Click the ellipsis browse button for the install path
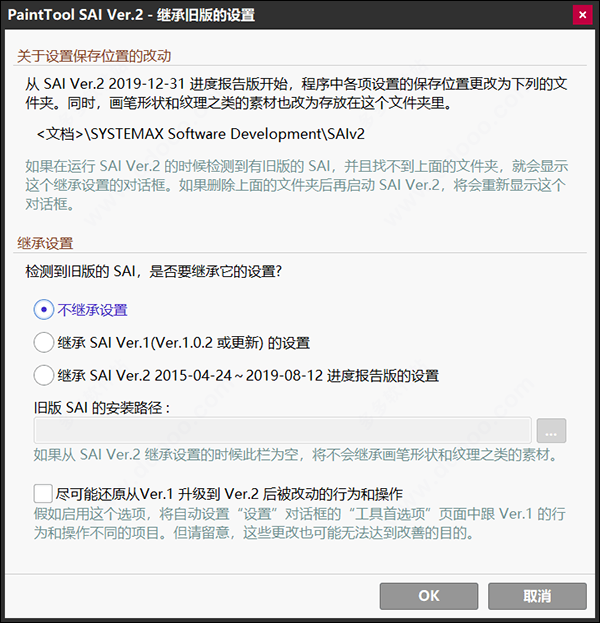 (551, 430)
